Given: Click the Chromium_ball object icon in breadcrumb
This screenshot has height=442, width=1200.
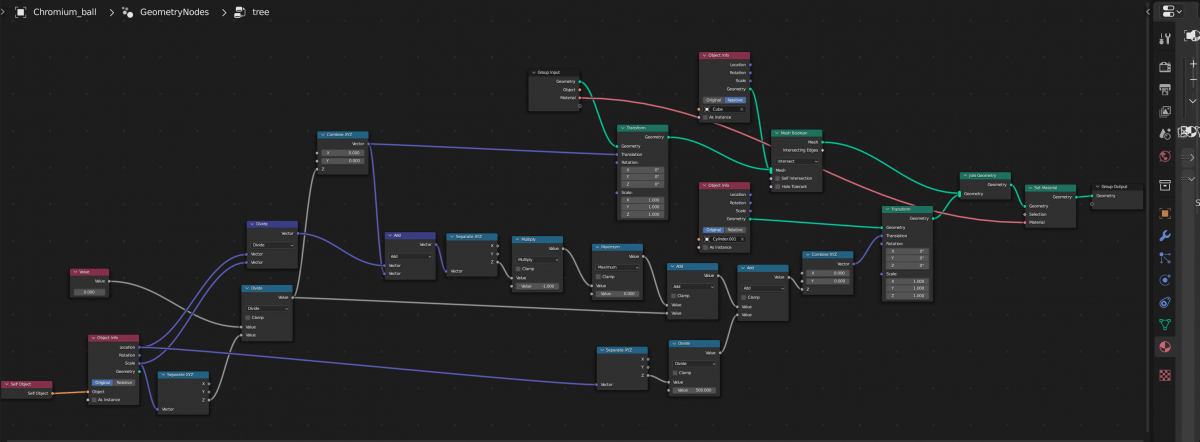Looking at the screenshot, I should coord(20,13).
